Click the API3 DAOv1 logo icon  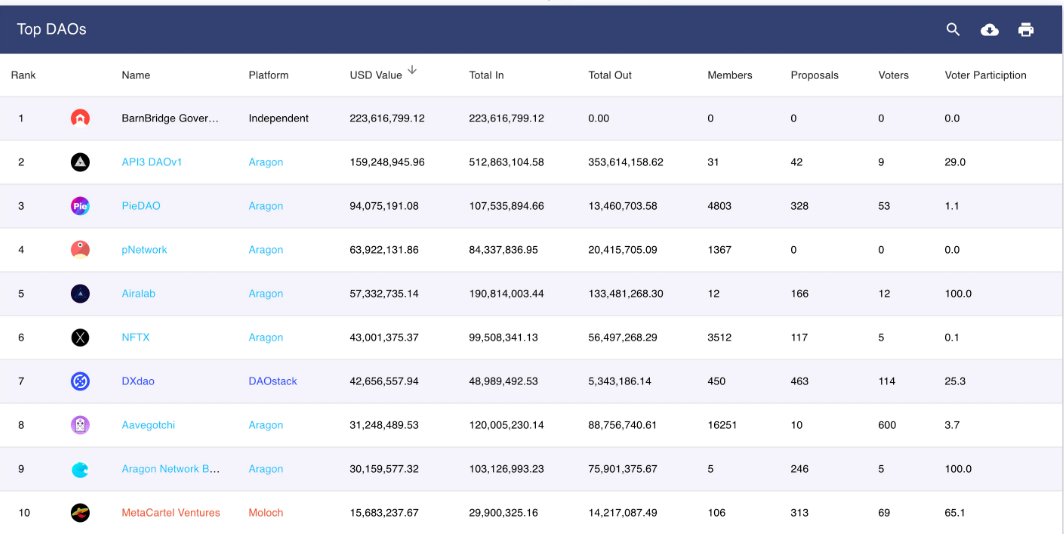click(x=80, y=162)
